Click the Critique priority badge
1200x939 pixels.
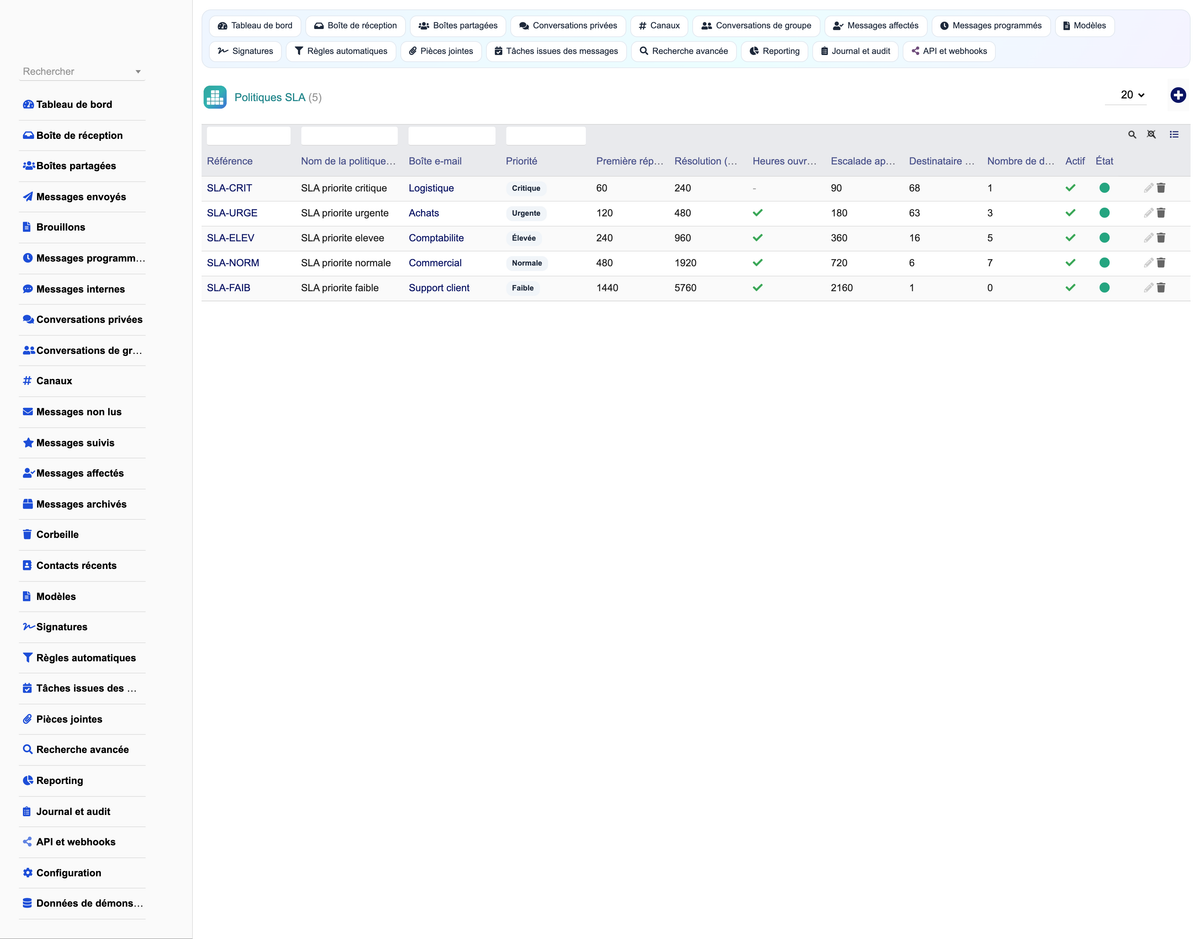pos(526,188)
